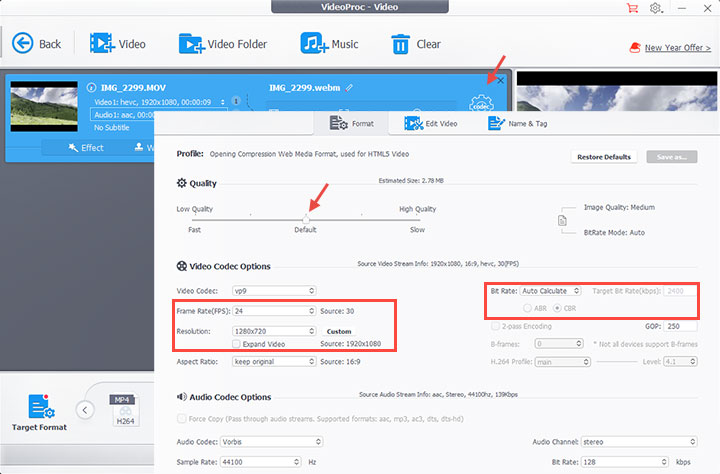Click the Save as... button

tap(672, 157)
